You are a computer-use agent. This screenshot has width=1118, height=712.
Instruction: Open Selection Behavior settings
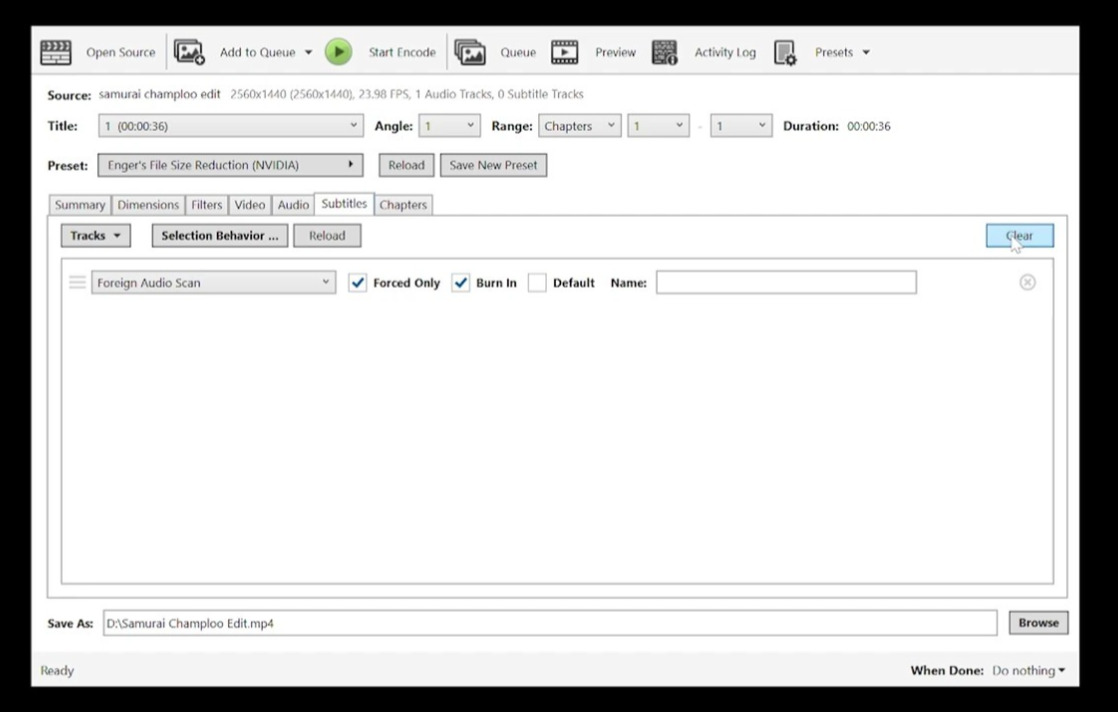pos(220,236)
